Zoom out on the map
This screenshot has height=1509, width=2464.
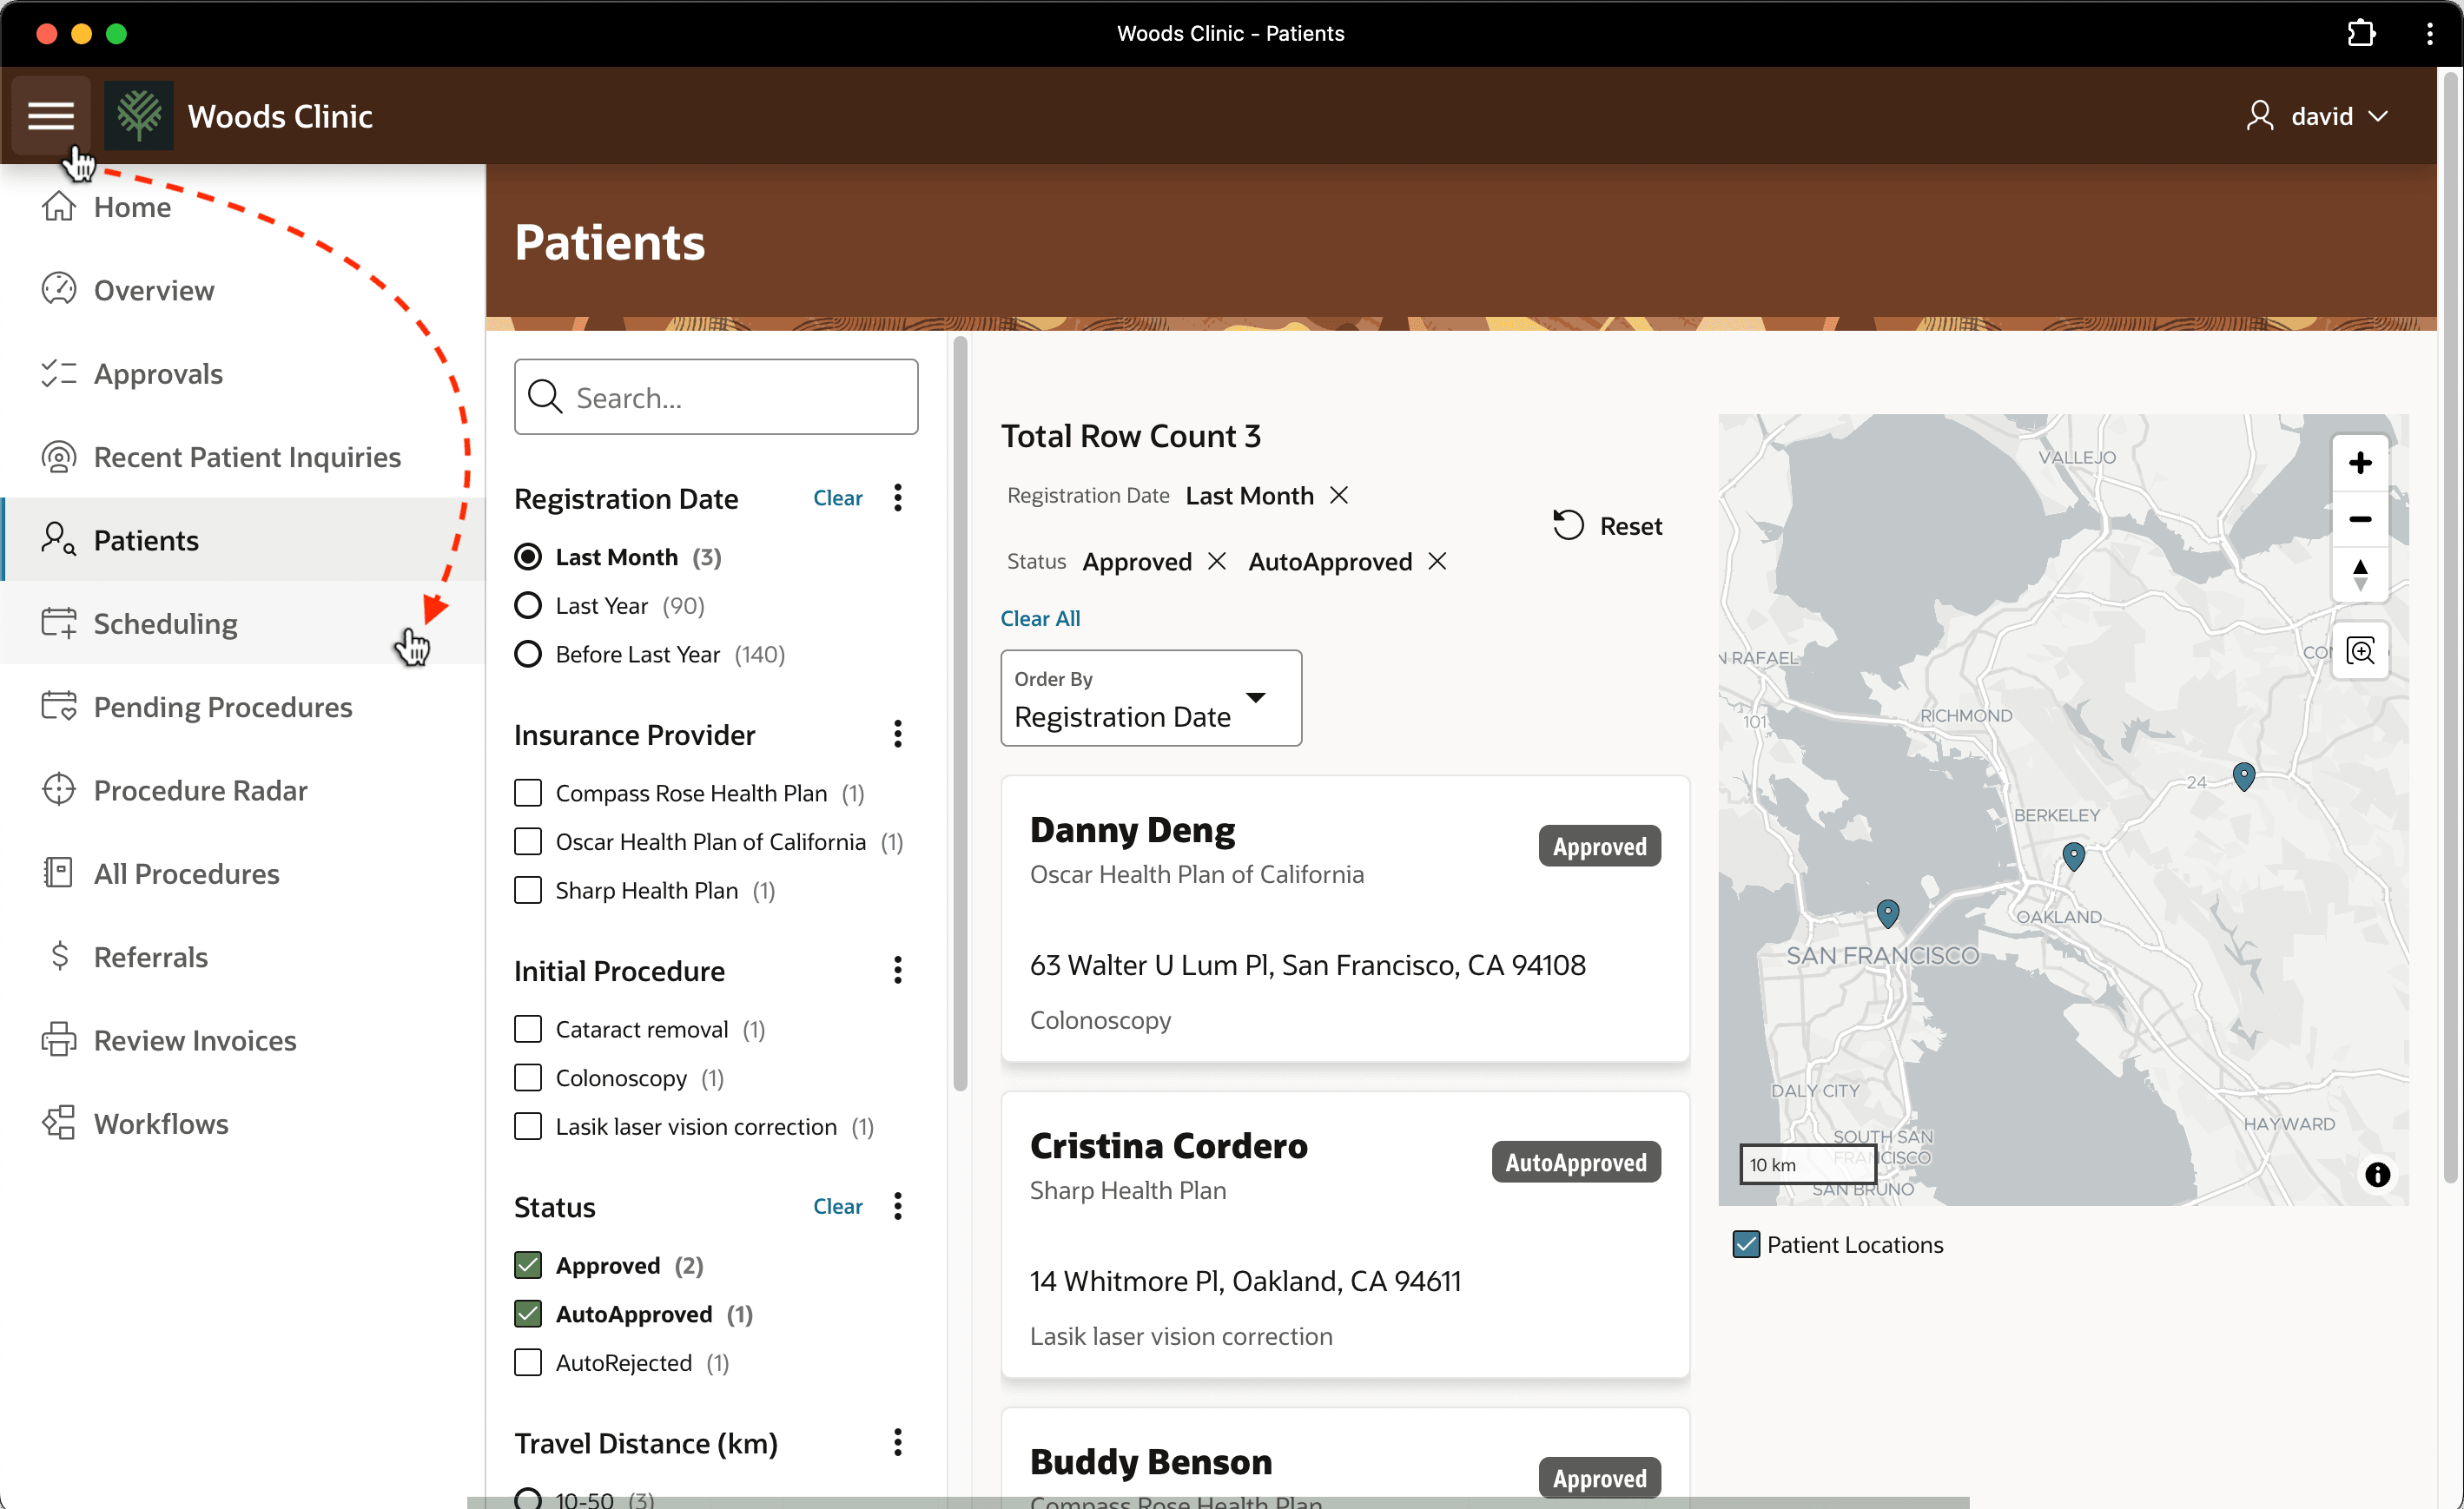(x=2360, y=519)
